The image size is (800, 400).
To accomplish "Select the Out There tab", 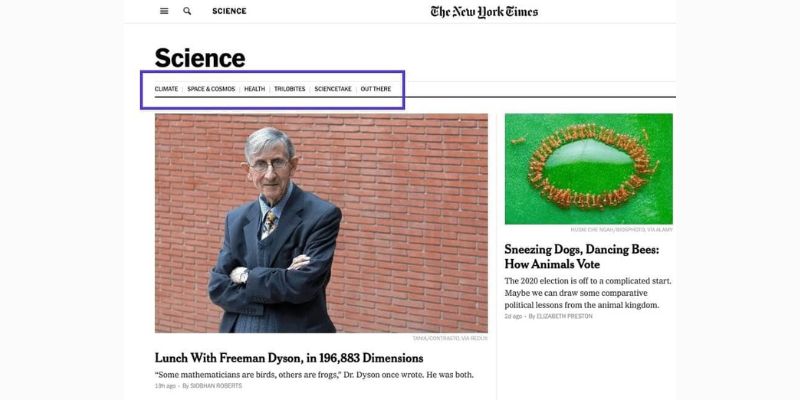I will (376, 89).
